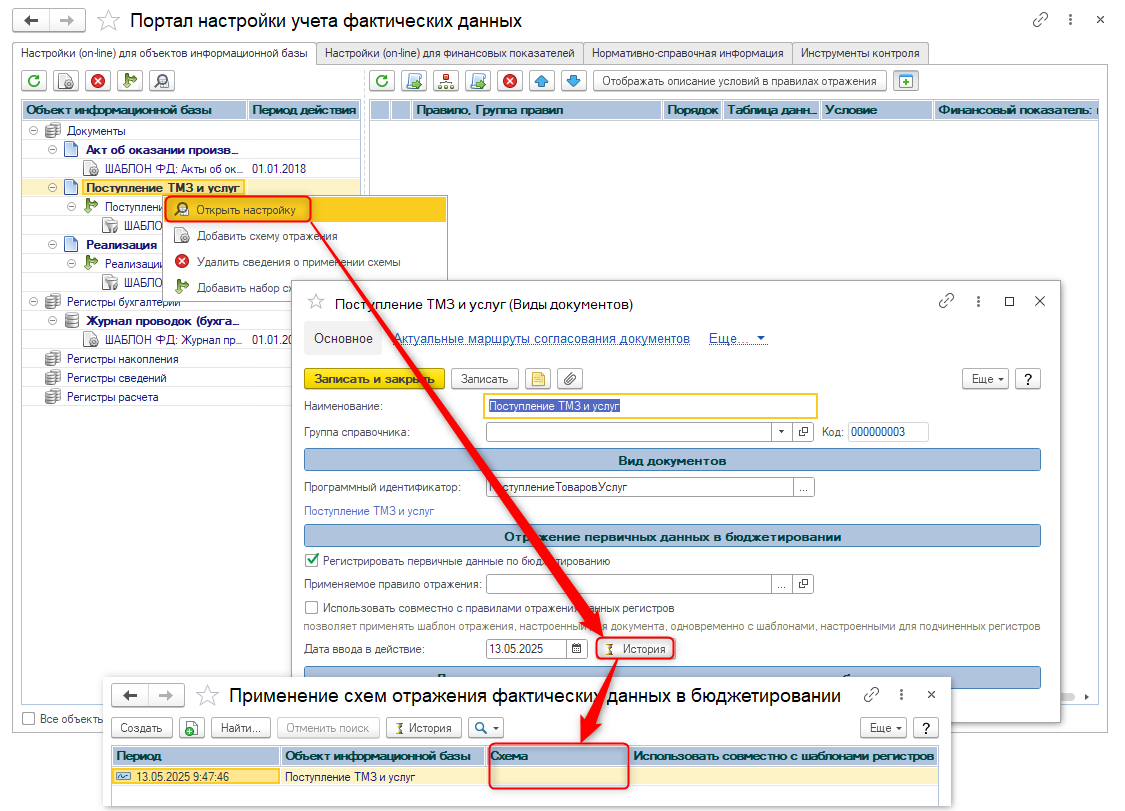The height and width of the screenshot is (811, 1125).
Task: Click the copy-record icon next to Создать
Action: pyautogui.click(x=191, y=728)
